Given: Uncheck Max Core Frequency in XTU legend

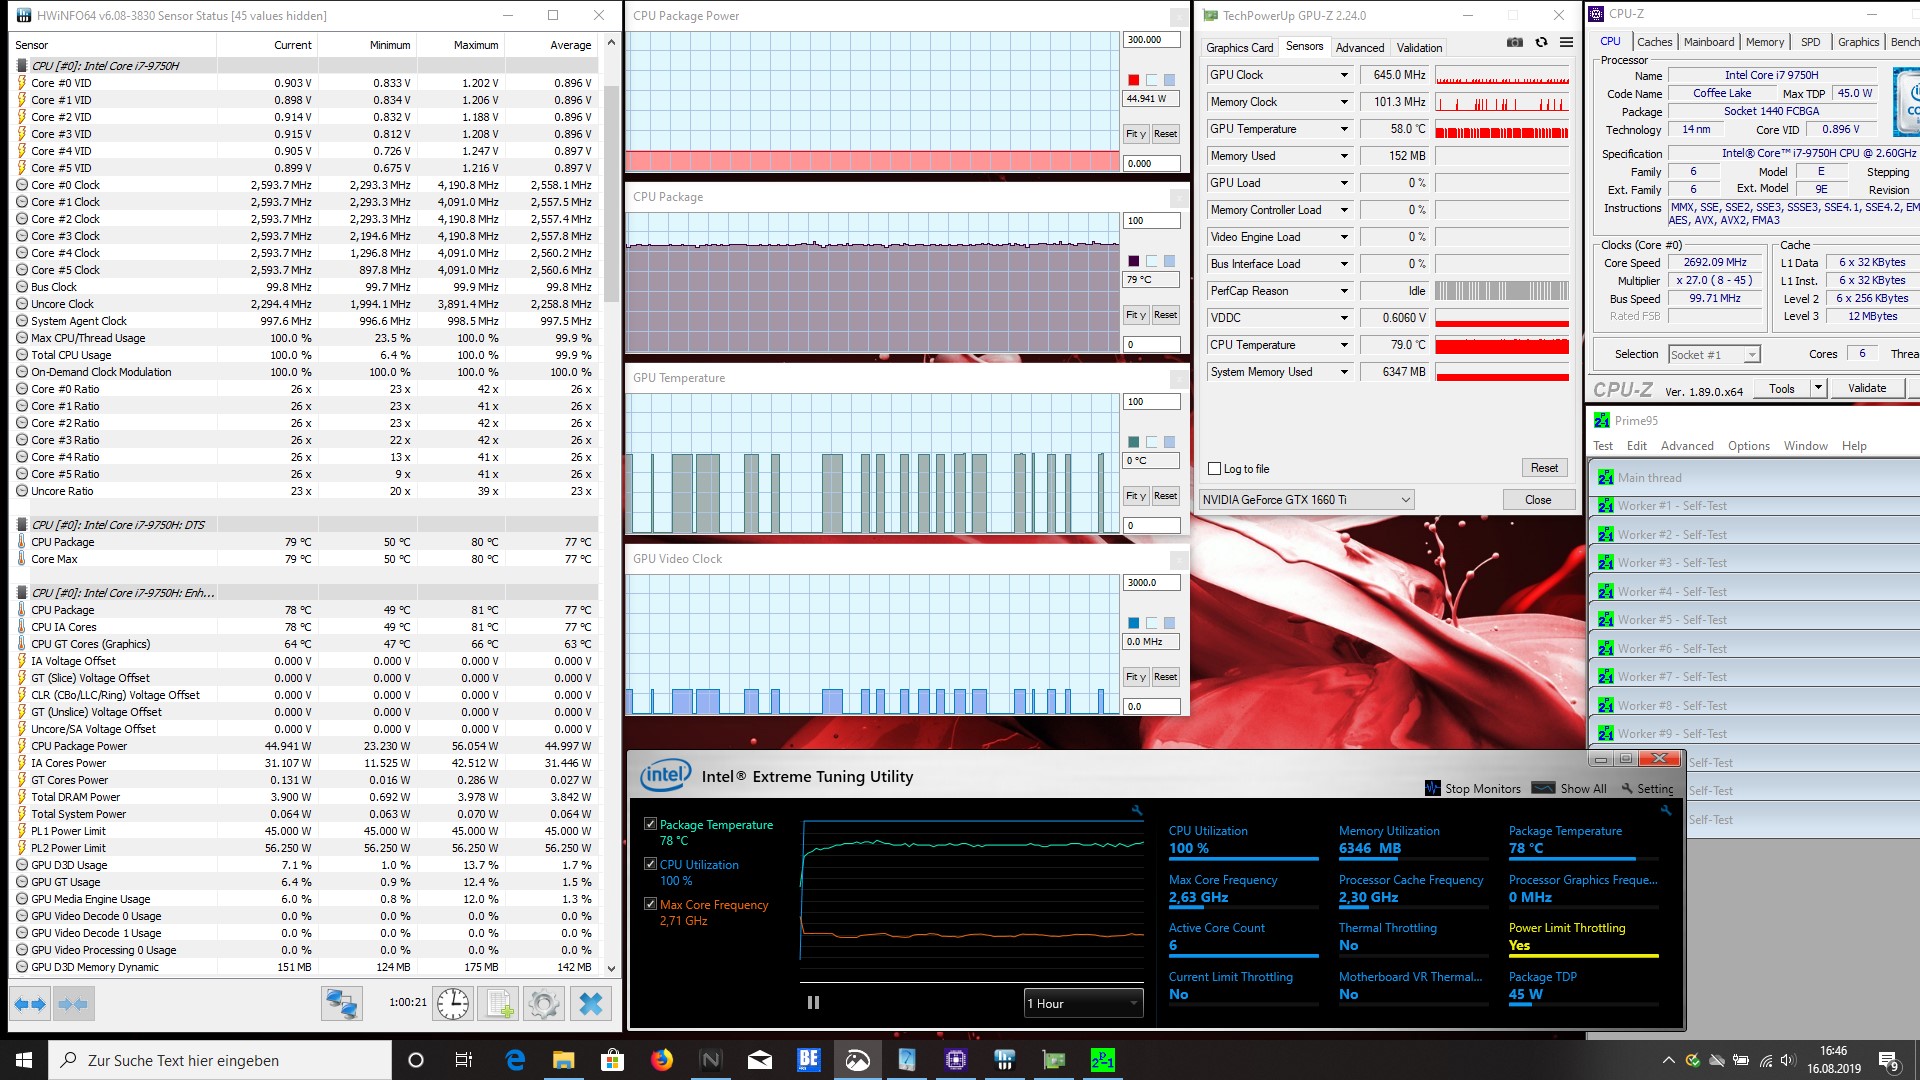Looking at the screenshot, I should (x=650, y=904).
